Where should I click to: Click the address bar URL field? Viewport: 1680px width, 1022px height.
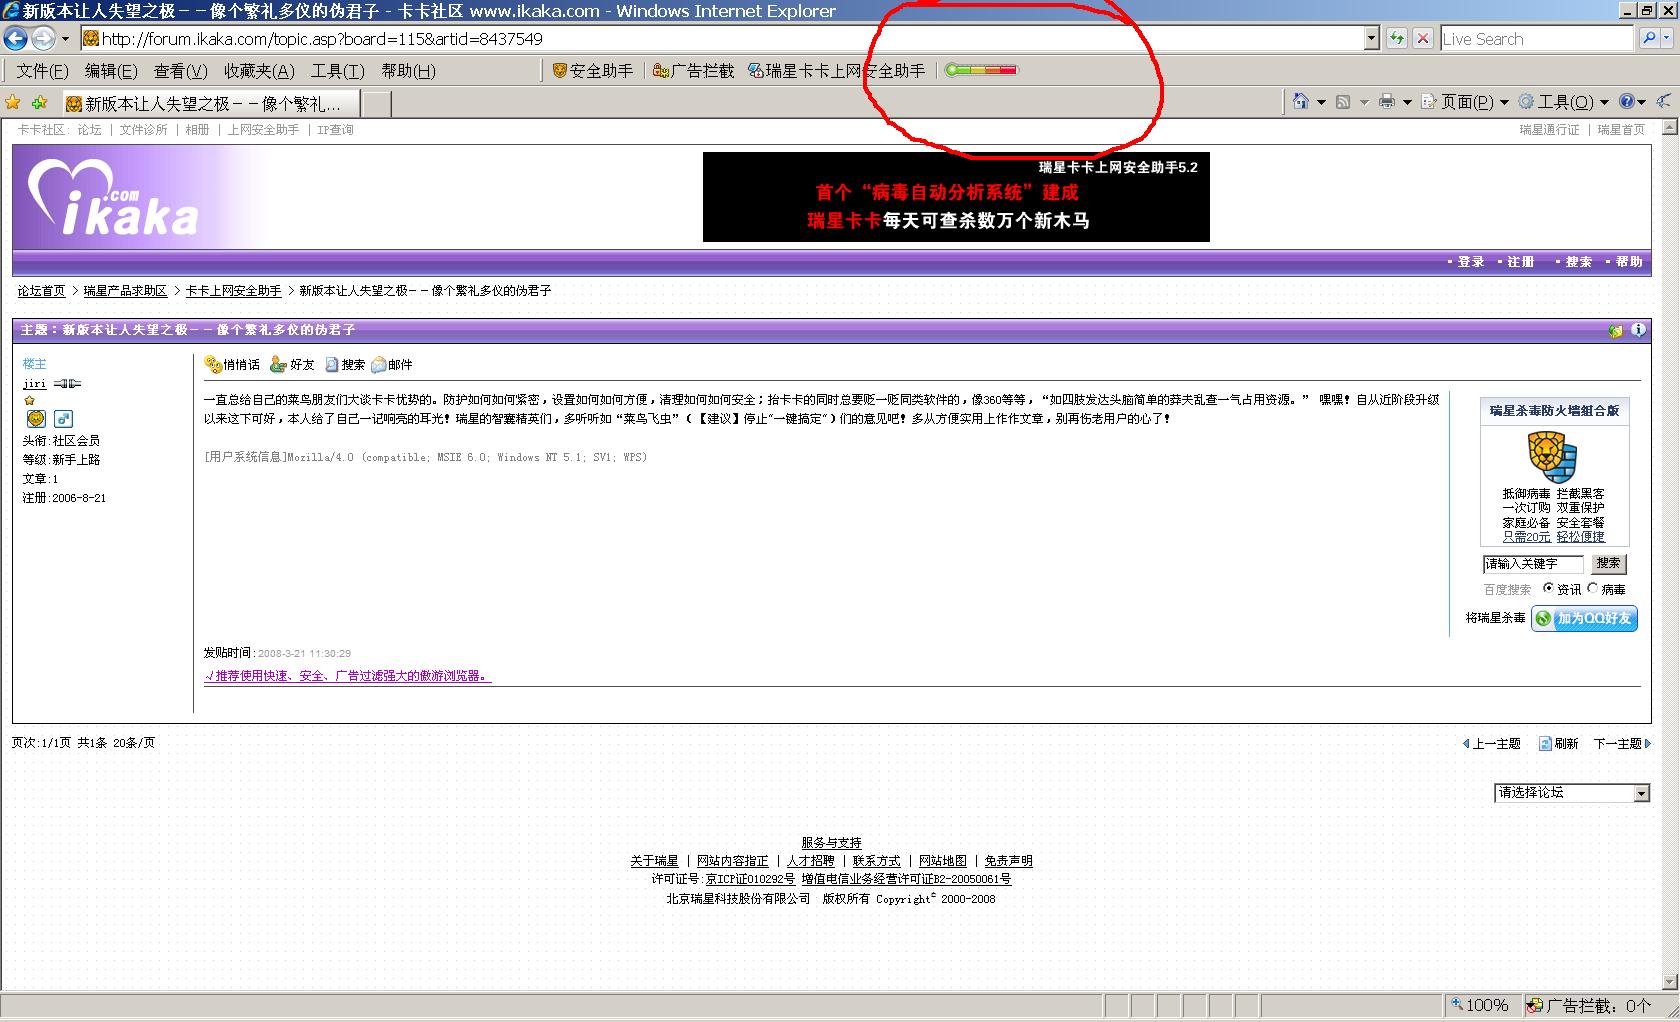pyautogui.click(x=721, y=39)
